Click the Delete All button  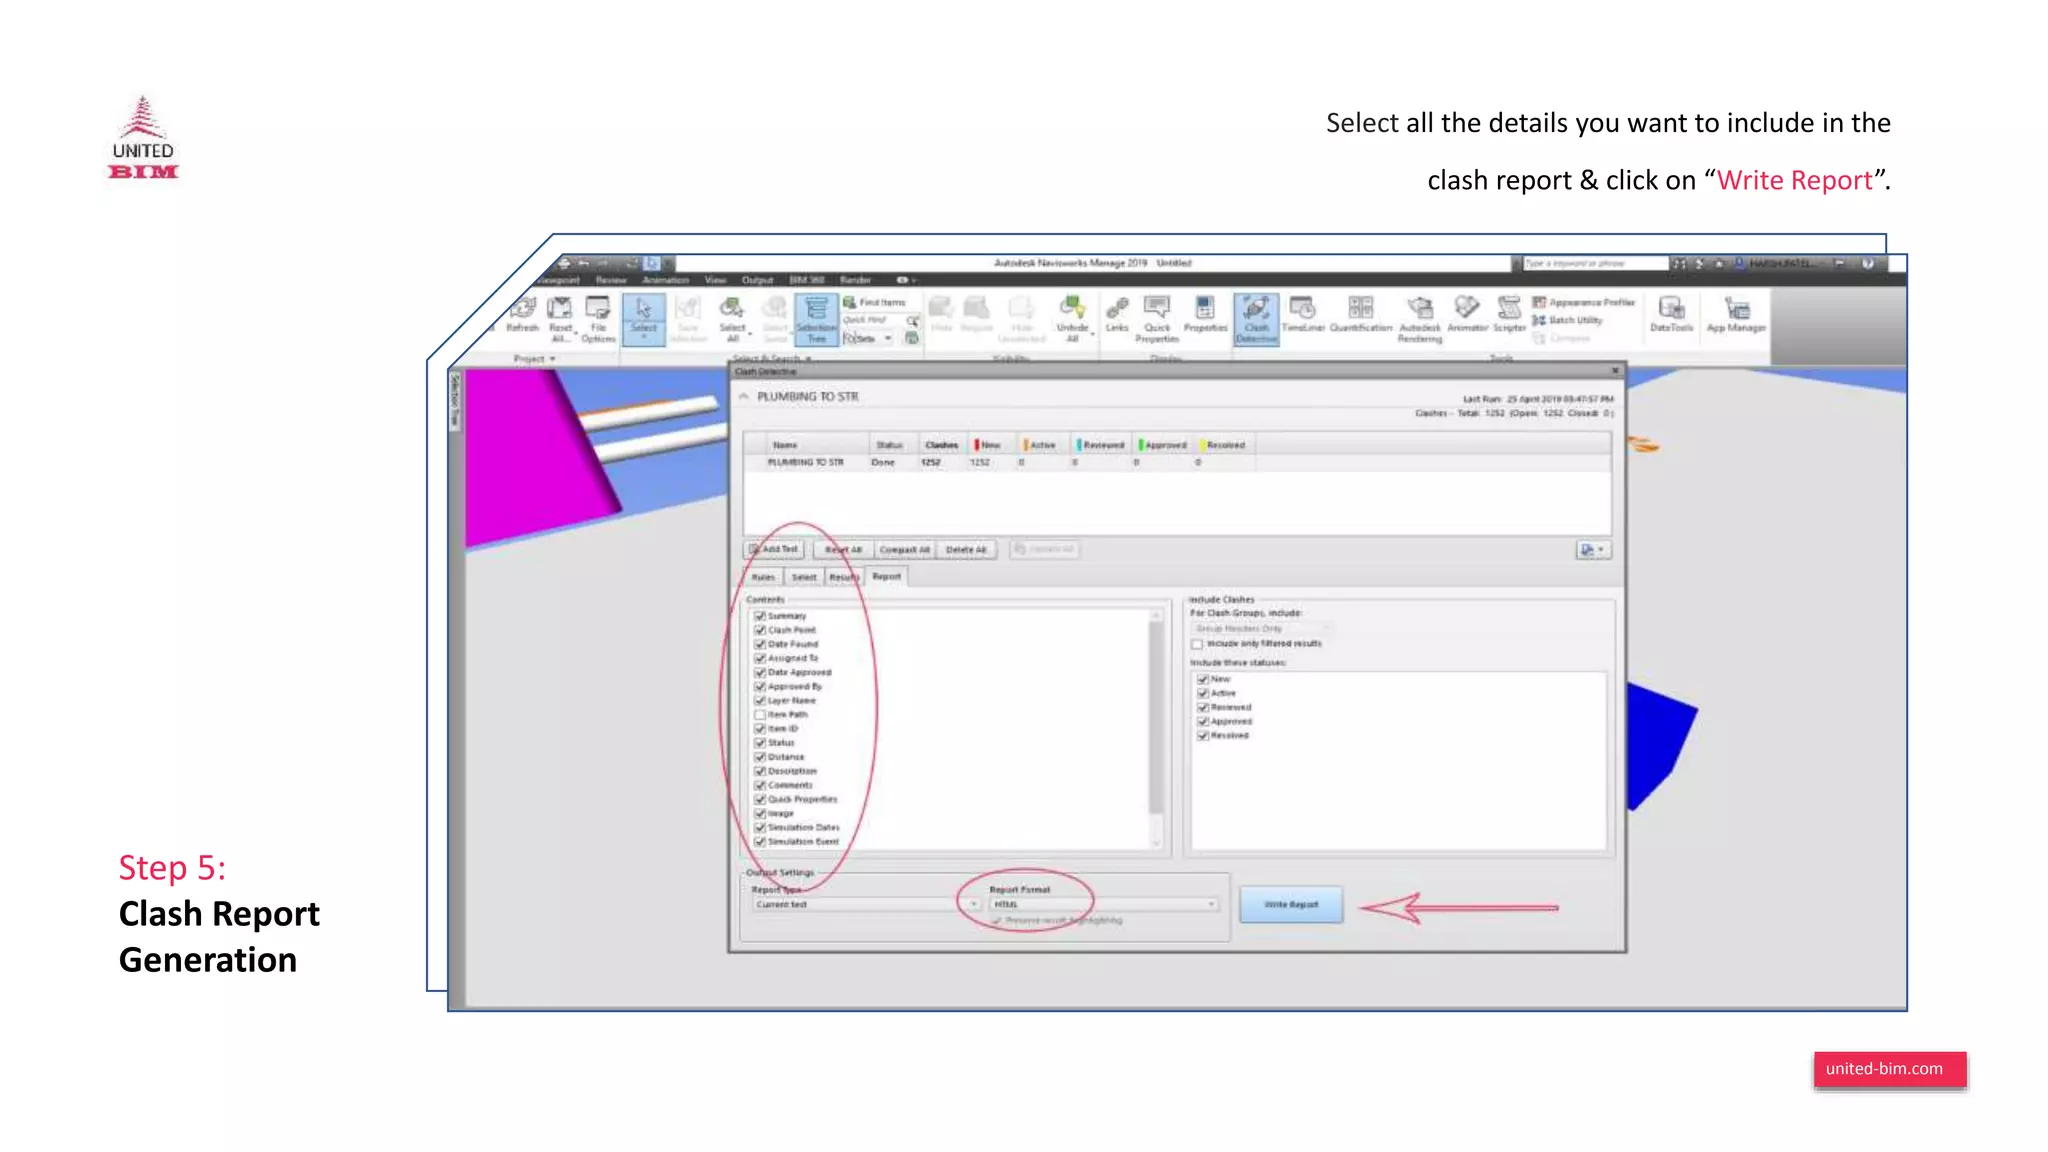(966, 550)
